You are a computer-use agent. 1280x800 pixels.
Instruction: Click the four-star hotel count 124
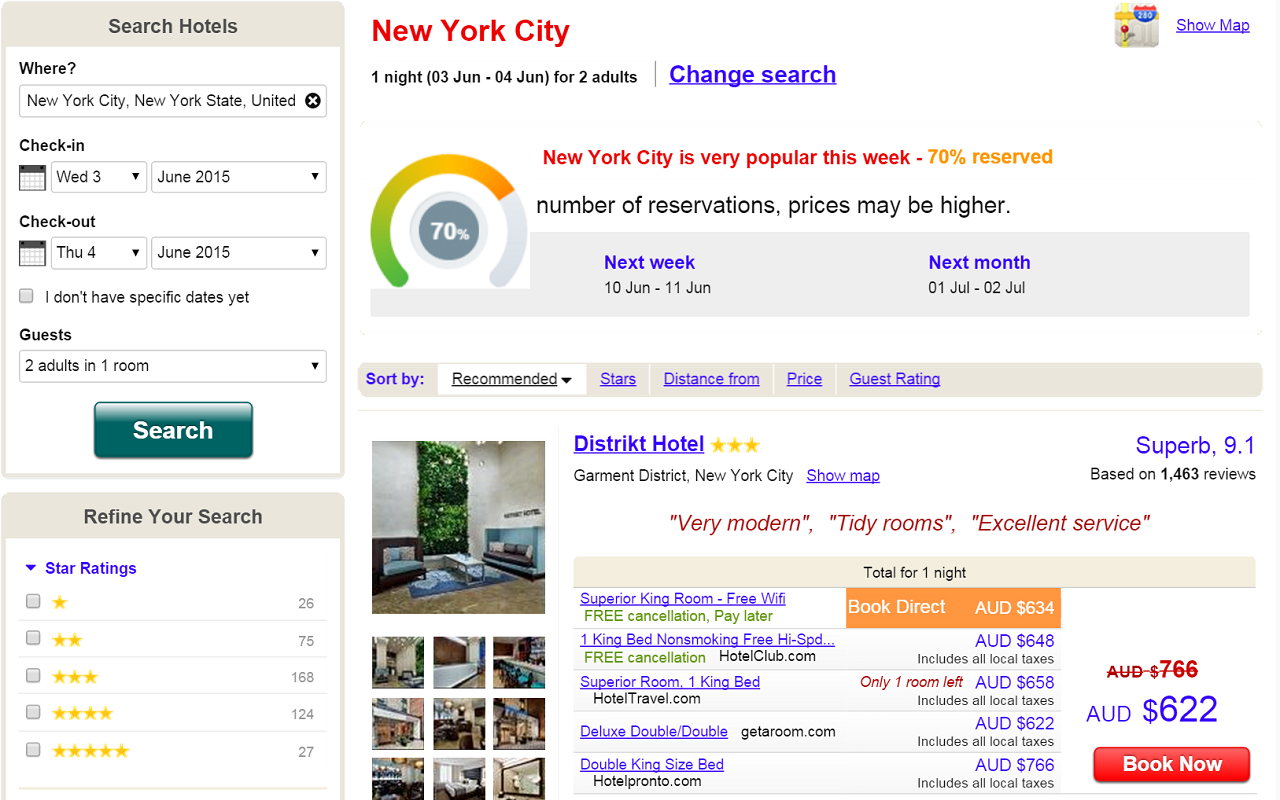tap(303, 714)
